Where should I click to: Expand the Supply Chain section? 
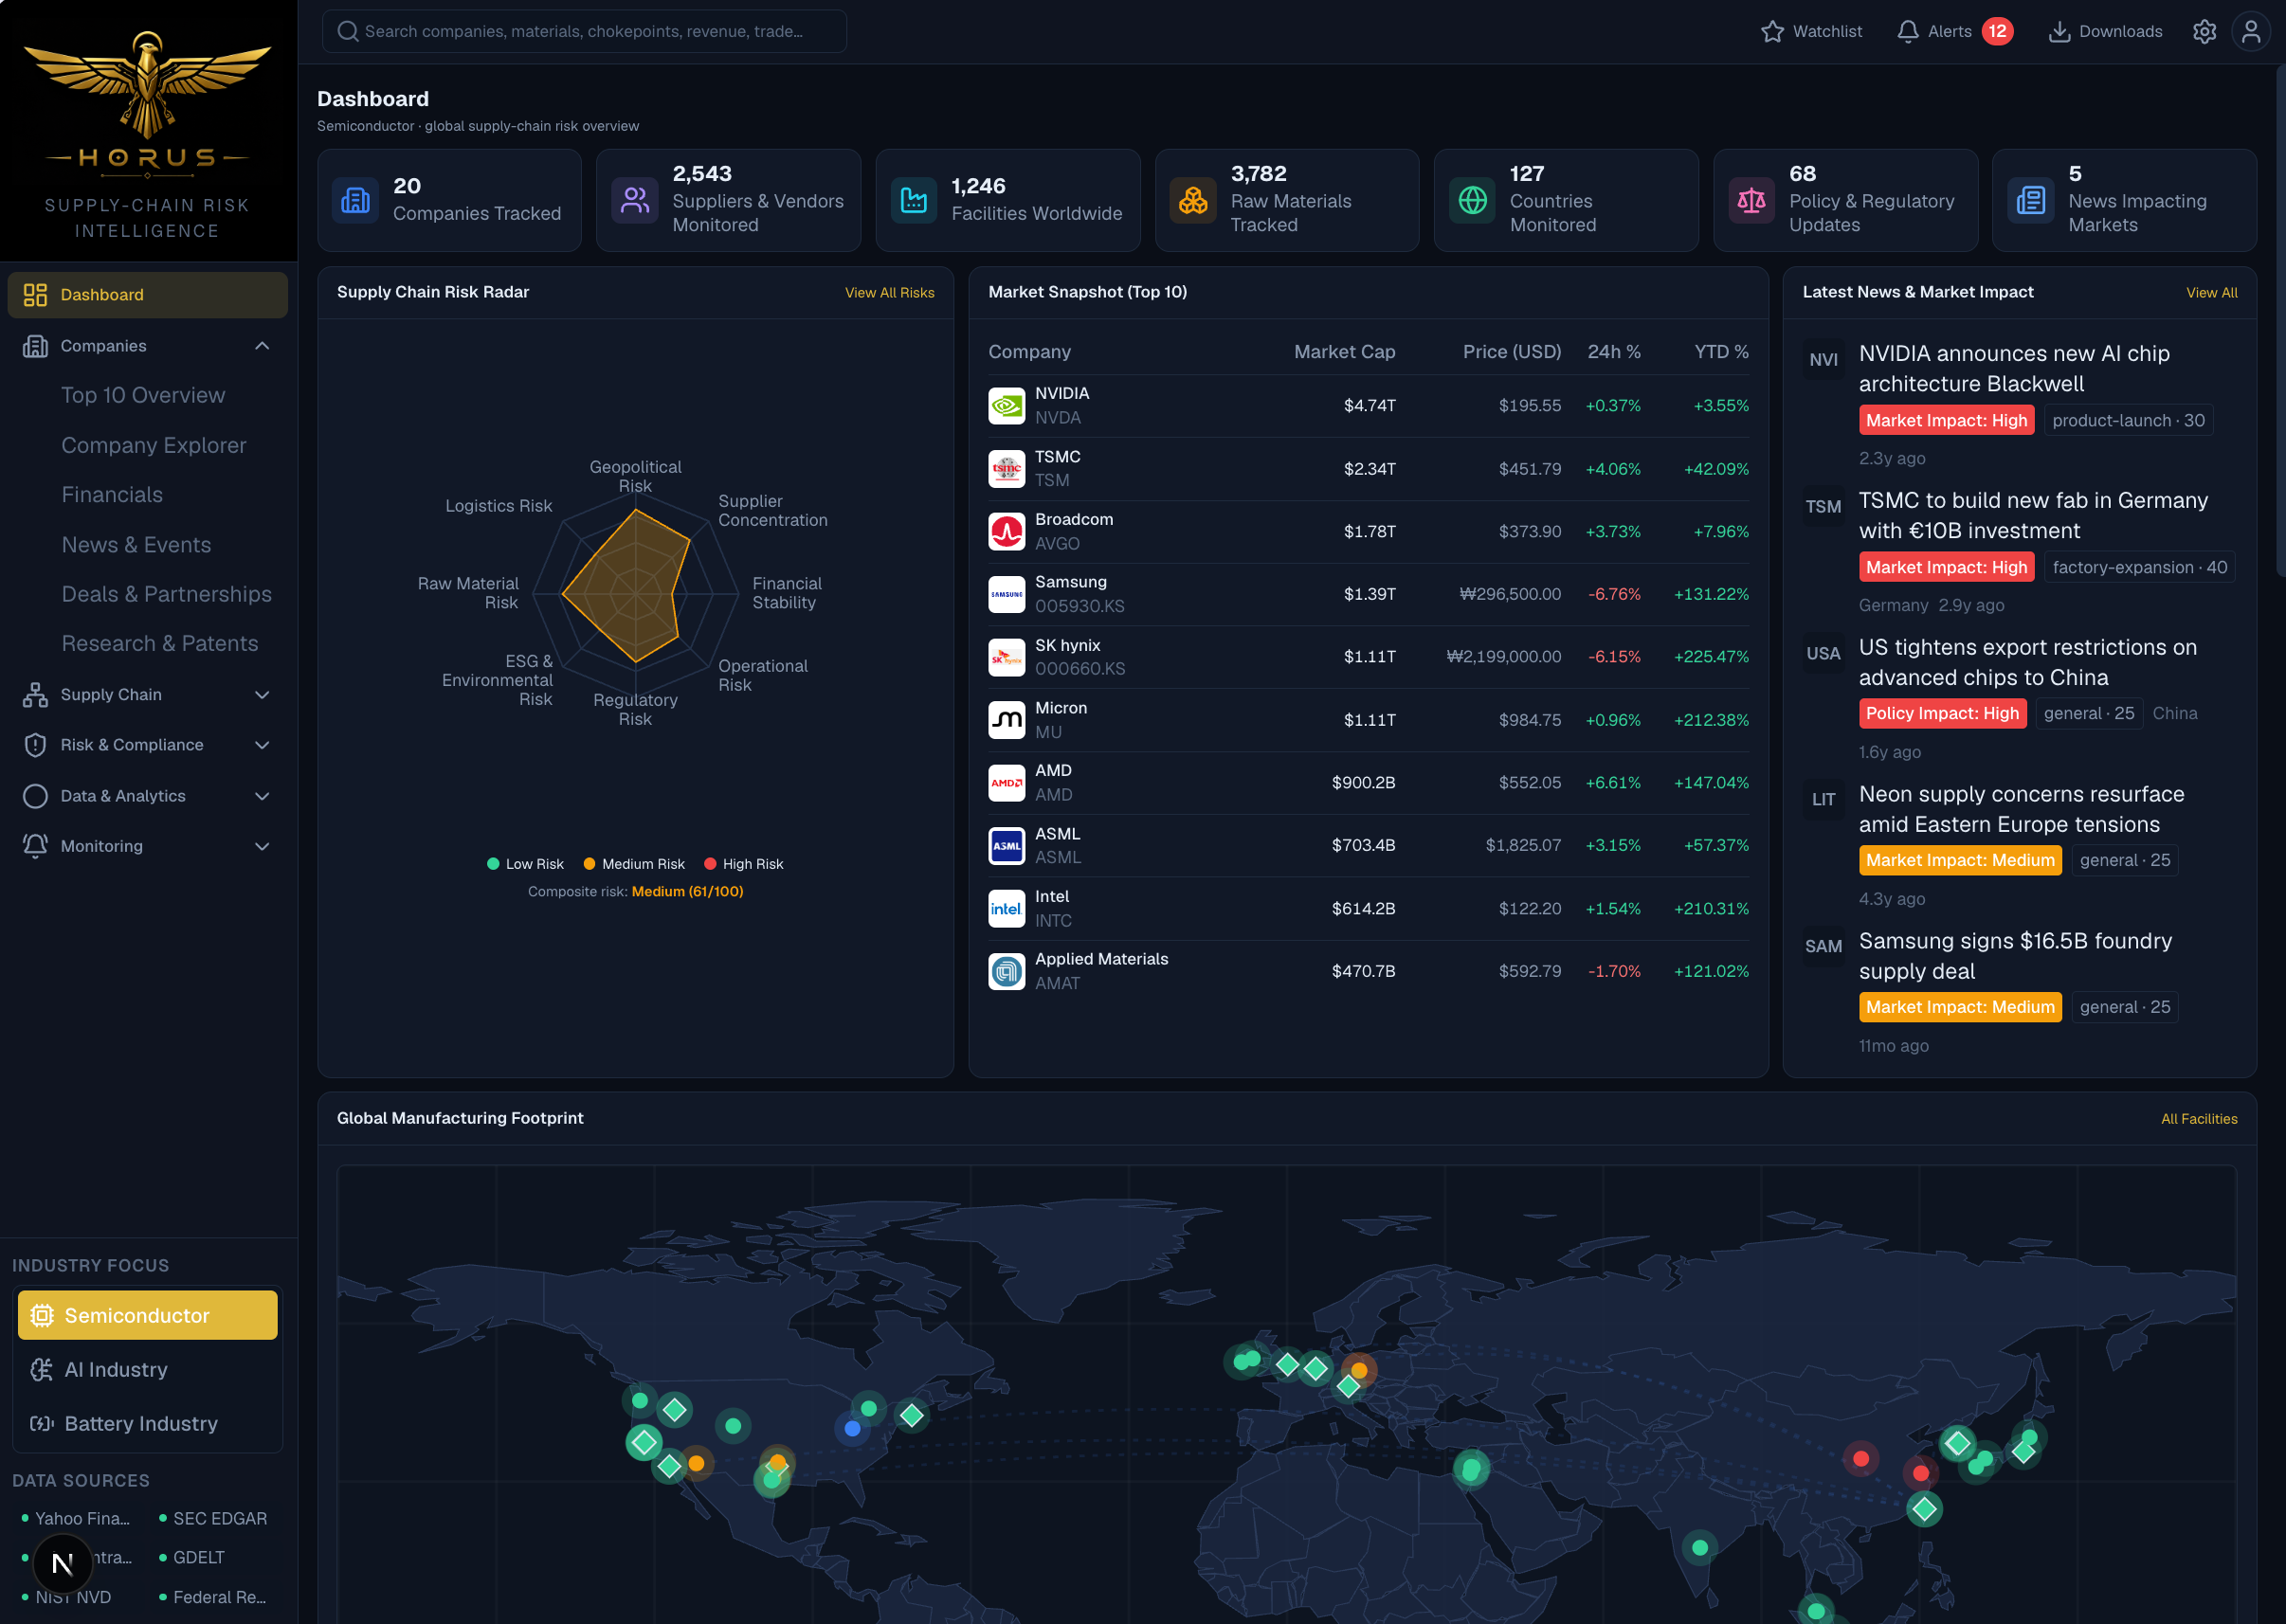point(147,695)
